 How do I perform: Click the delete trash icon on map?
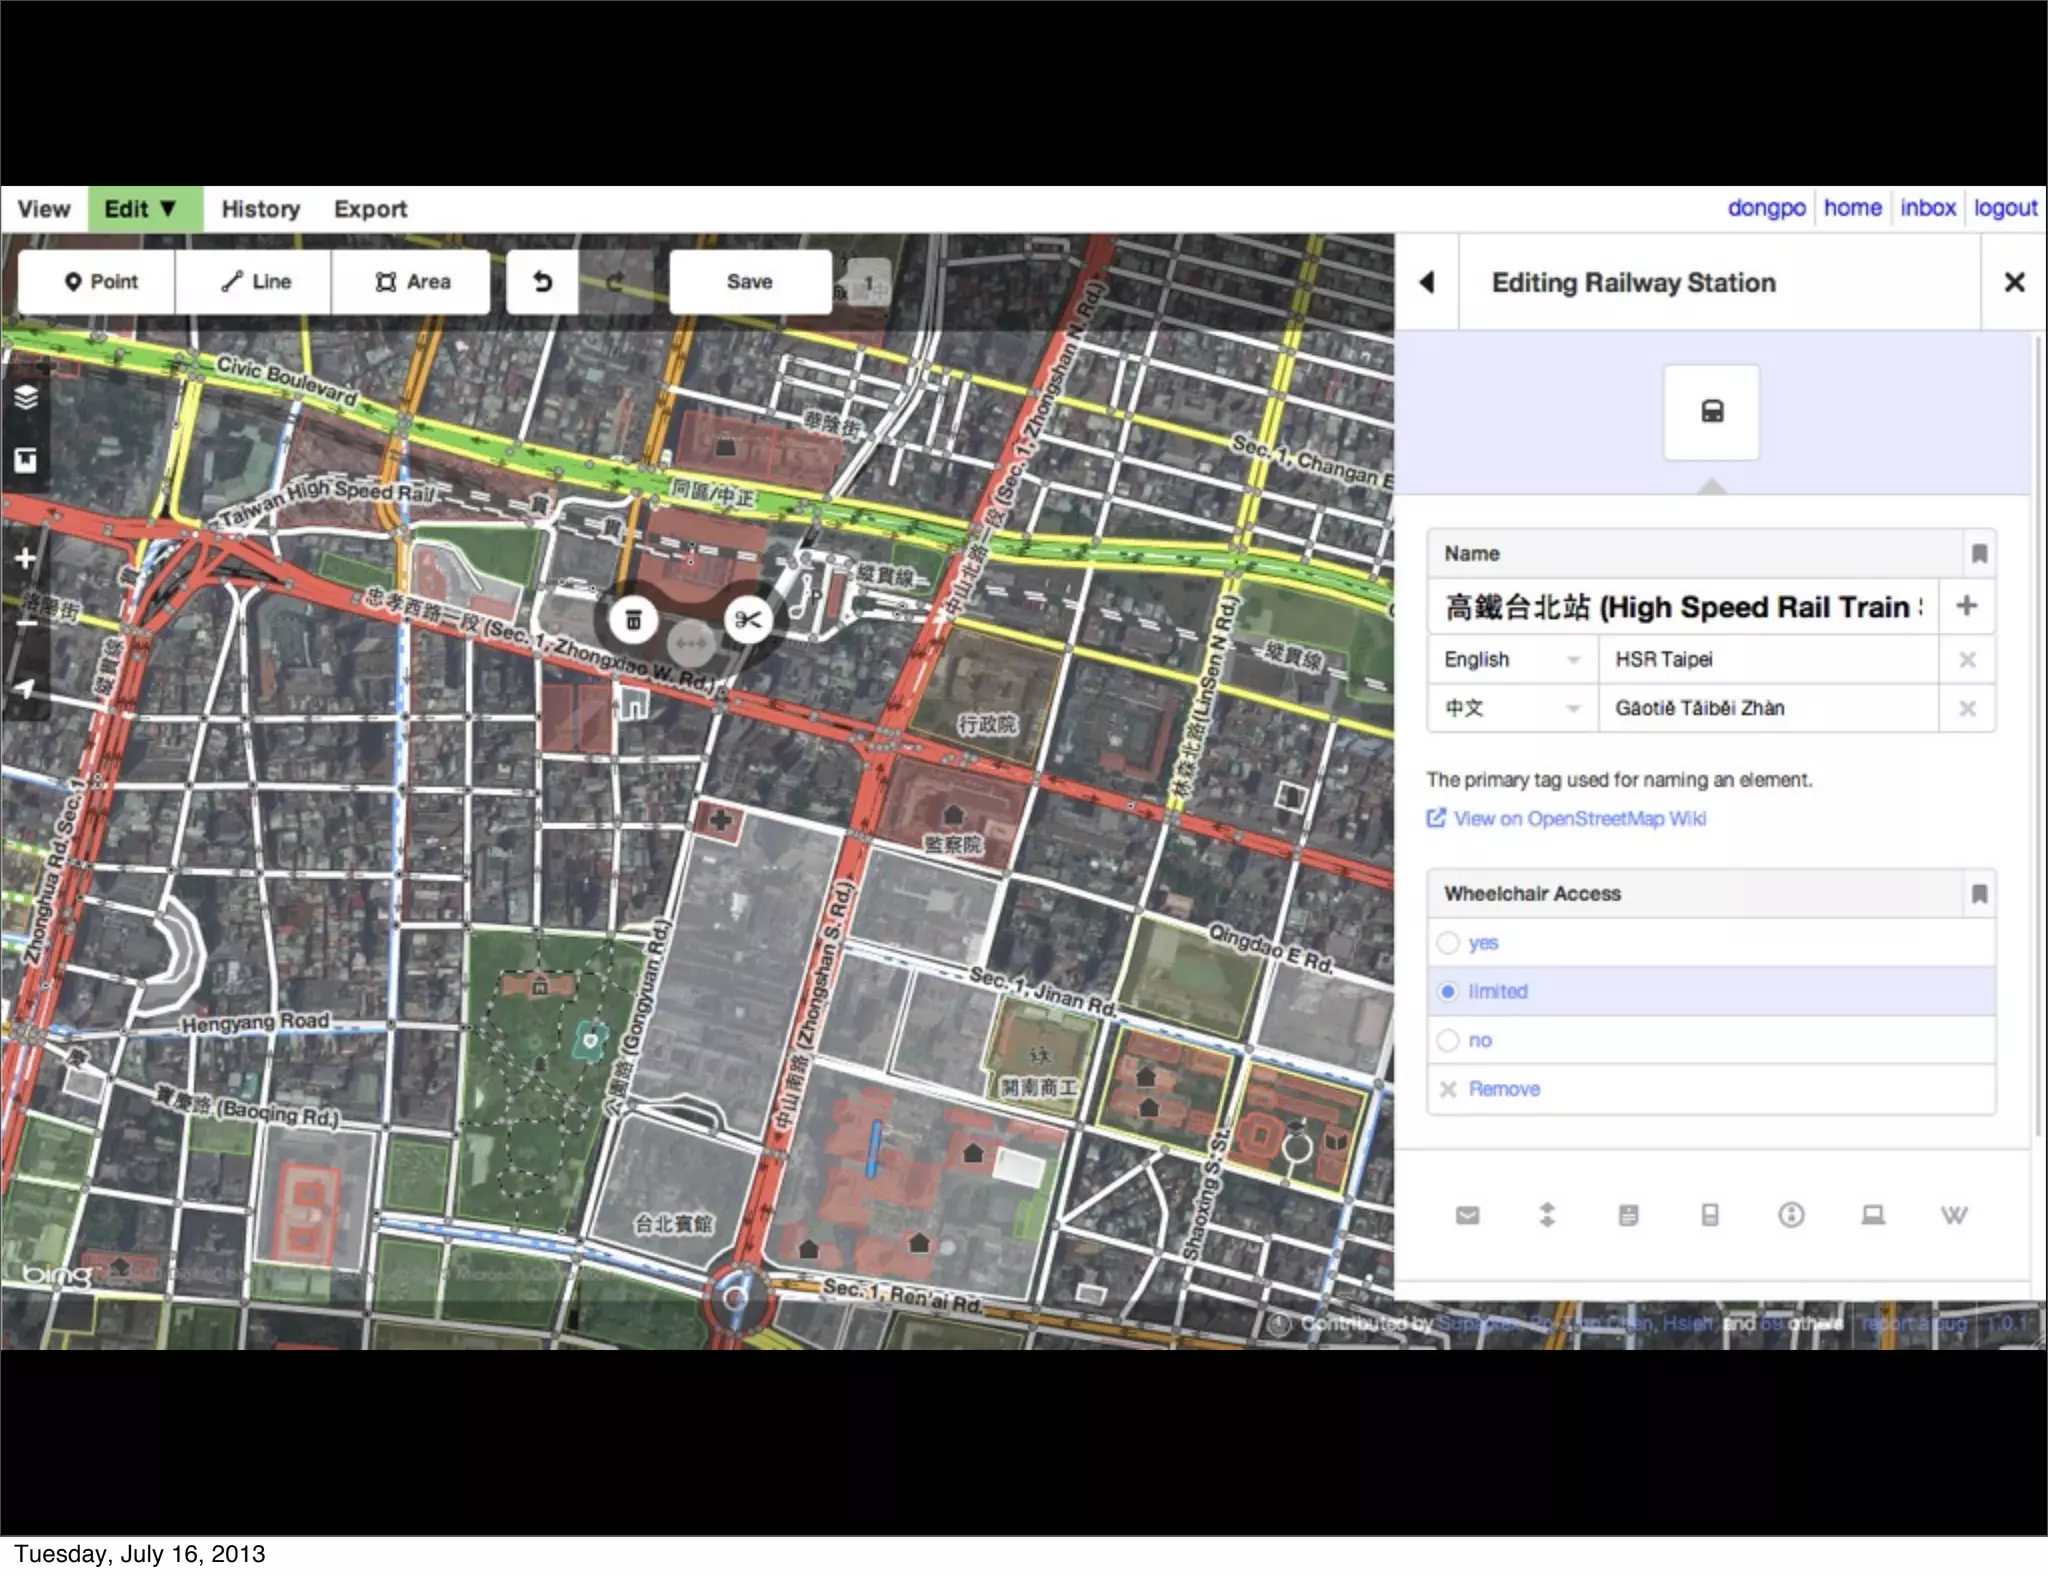(x=633, y=621)
